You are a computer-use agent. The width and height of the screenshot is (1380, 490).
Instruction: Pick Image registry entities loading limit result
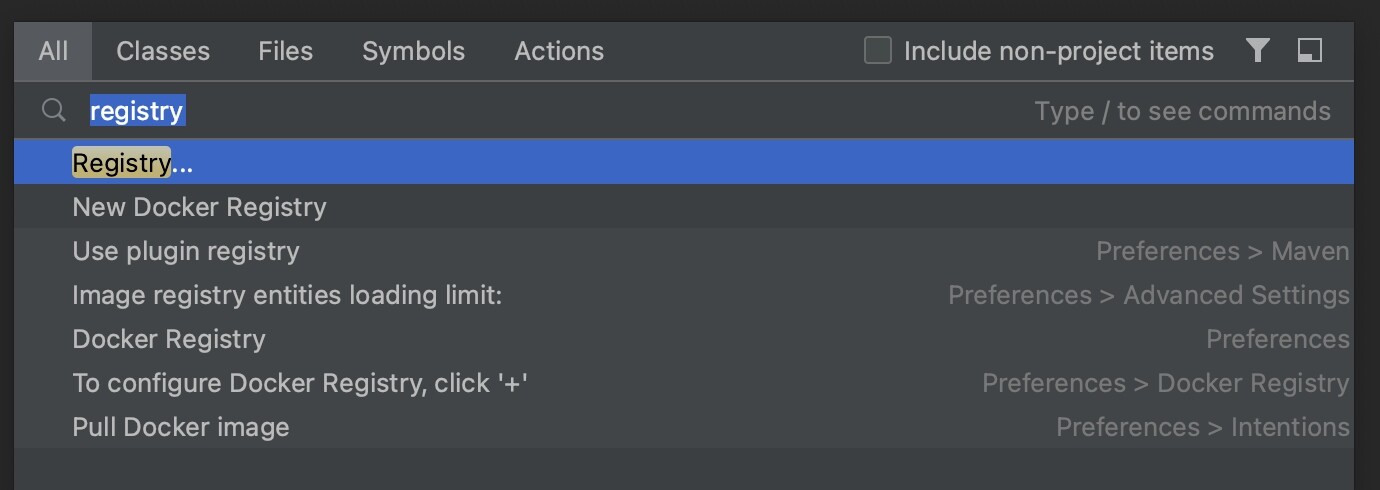[x=287, y=295]
